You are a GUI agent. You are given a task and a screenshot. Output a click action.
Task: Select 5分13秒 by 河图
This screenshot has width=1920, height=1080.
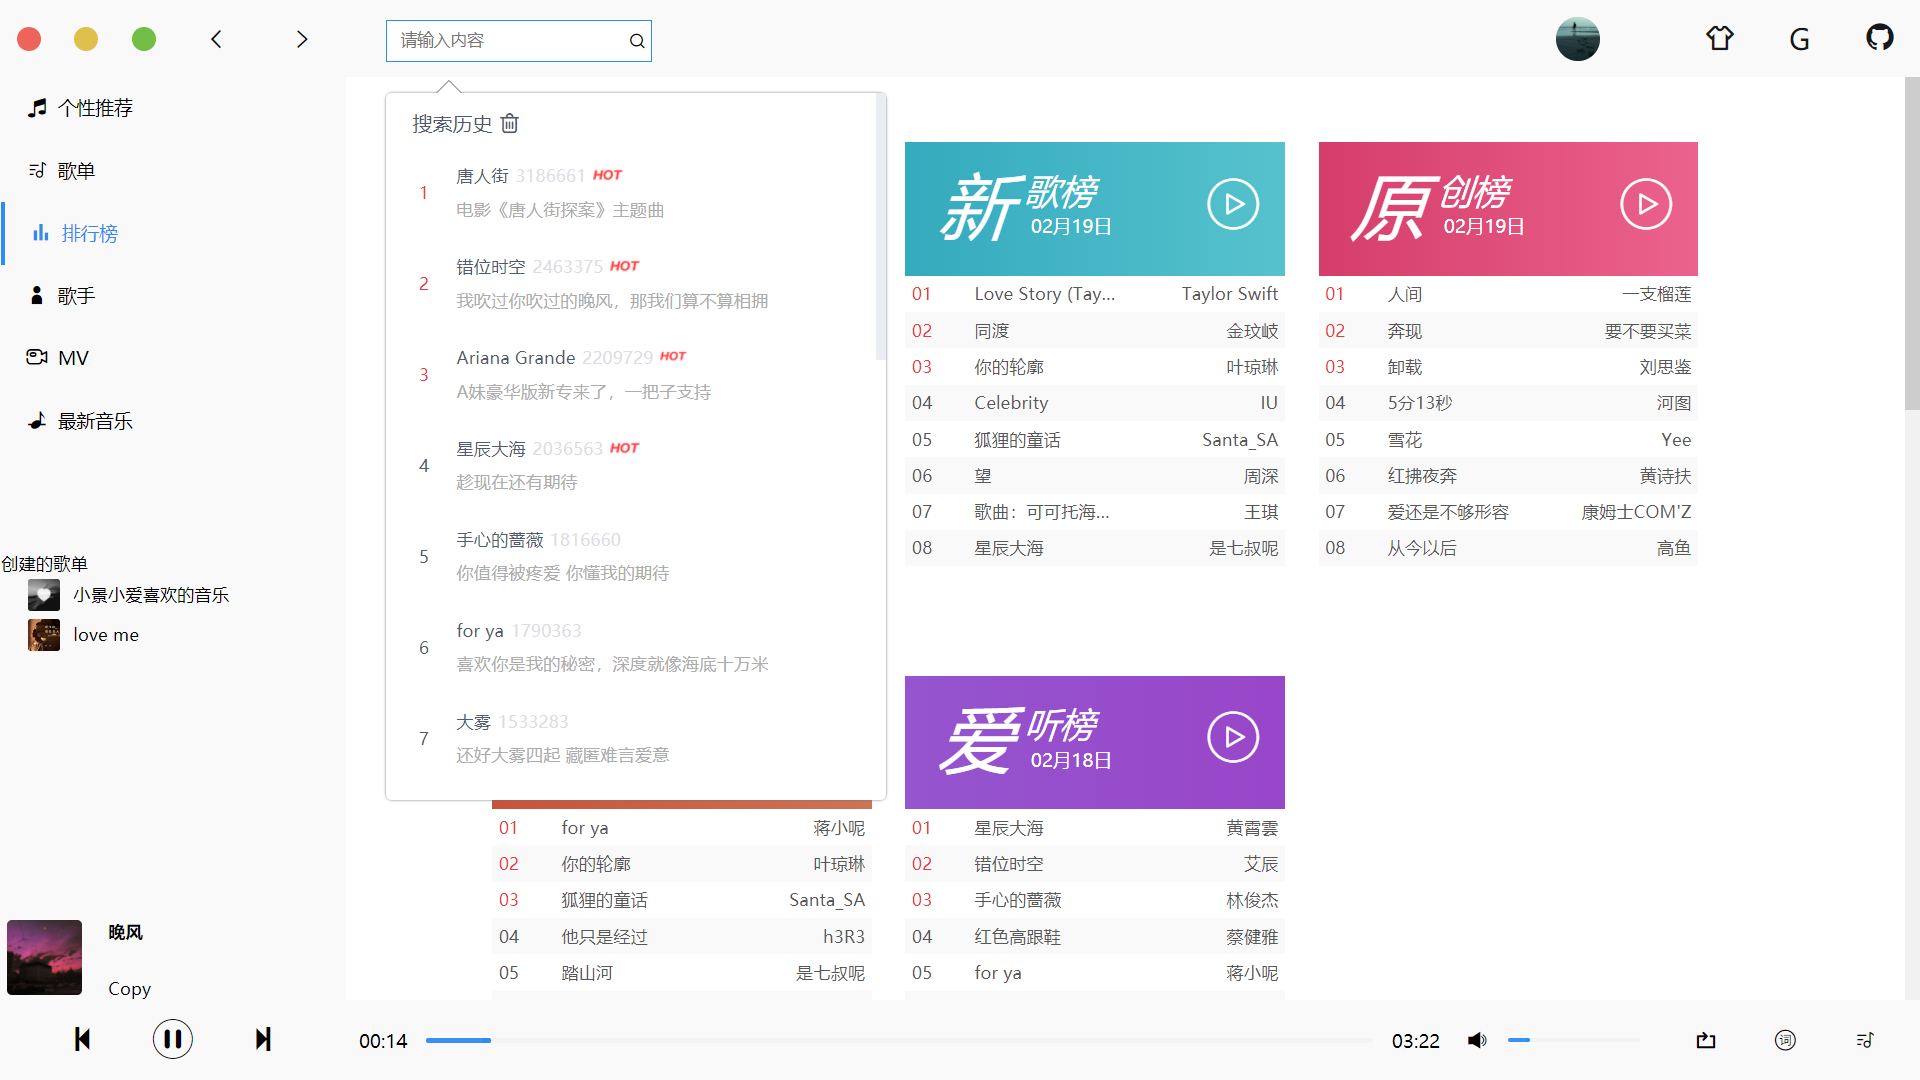pos(1508,403)
